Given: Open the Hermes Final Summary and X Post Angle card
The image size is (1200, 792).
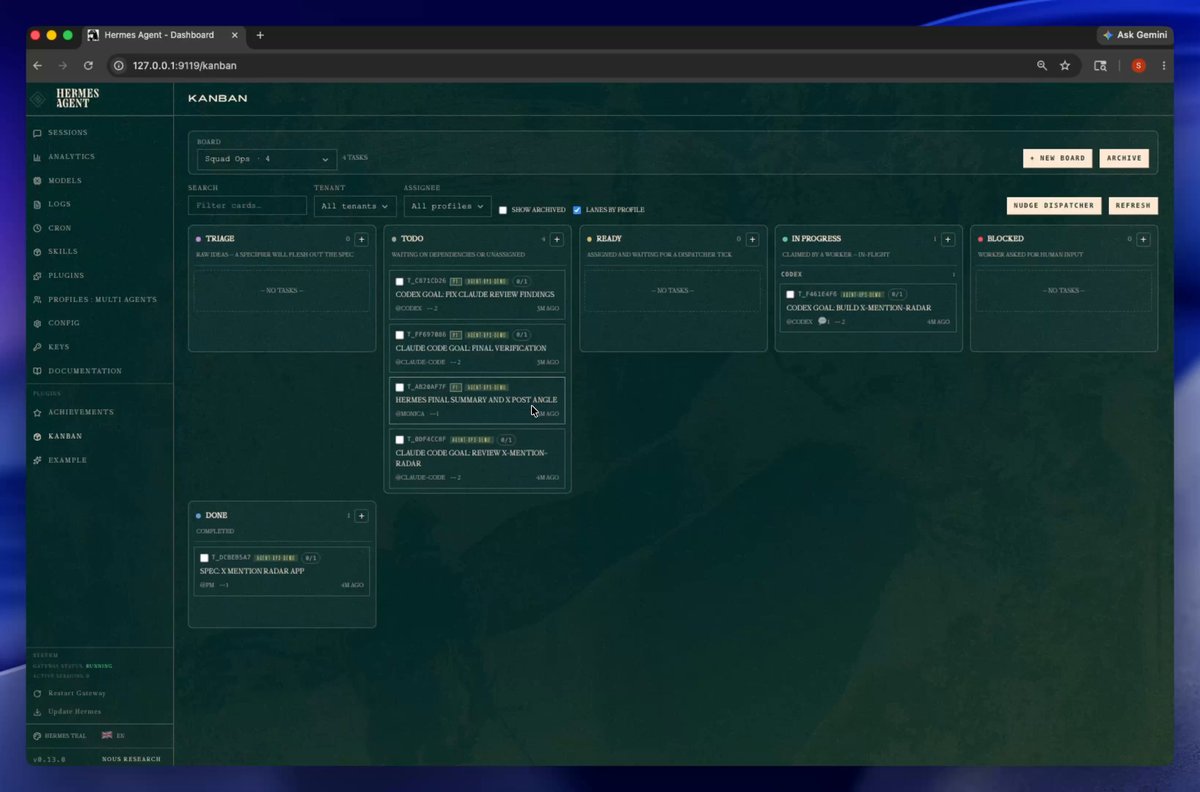Looking at the screenshot, I should tap(477, 400).
